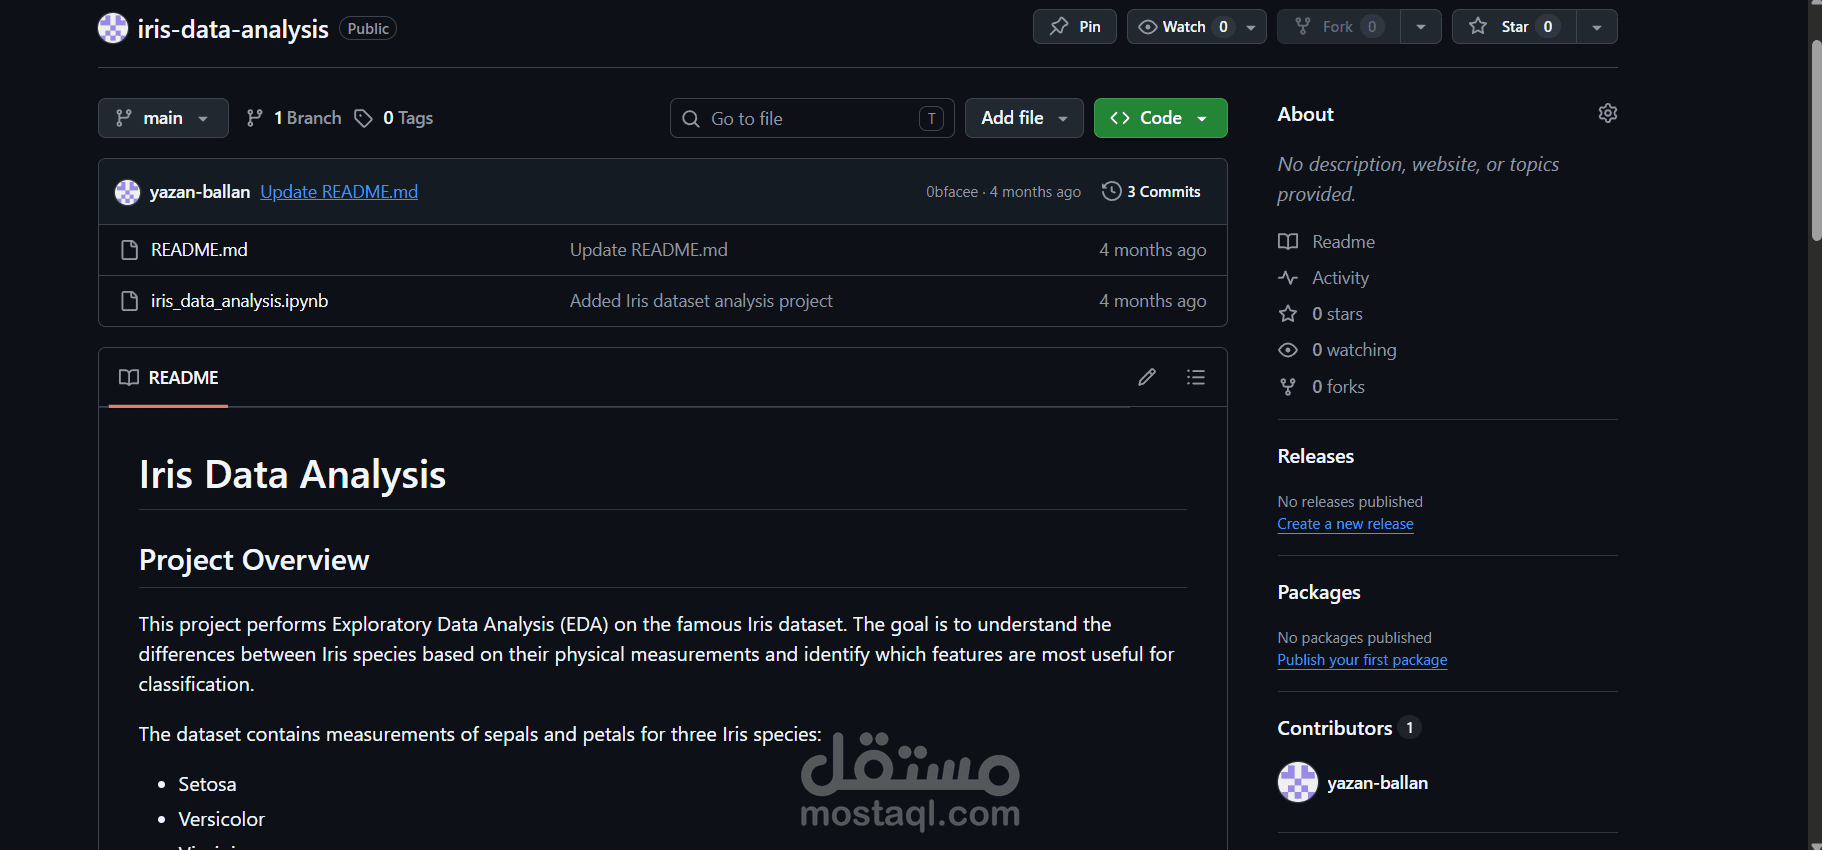Open the iris-data-analysis repository title link
This screenshot has width=1822, height=850.
pos(233,29)
